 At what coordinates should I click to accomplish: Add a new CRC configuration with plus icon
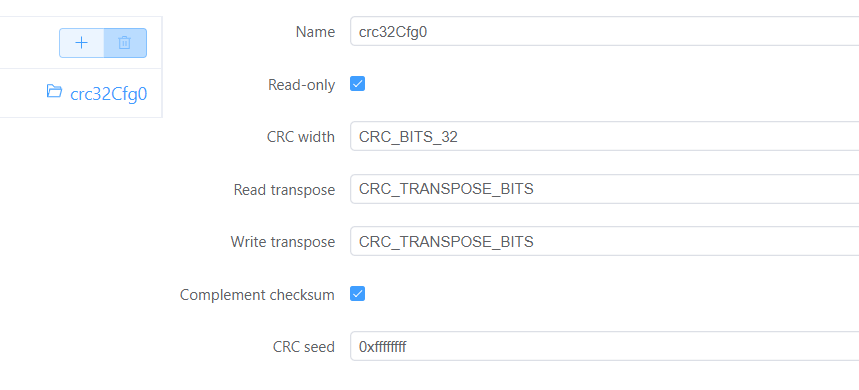[x=82, y=43]
